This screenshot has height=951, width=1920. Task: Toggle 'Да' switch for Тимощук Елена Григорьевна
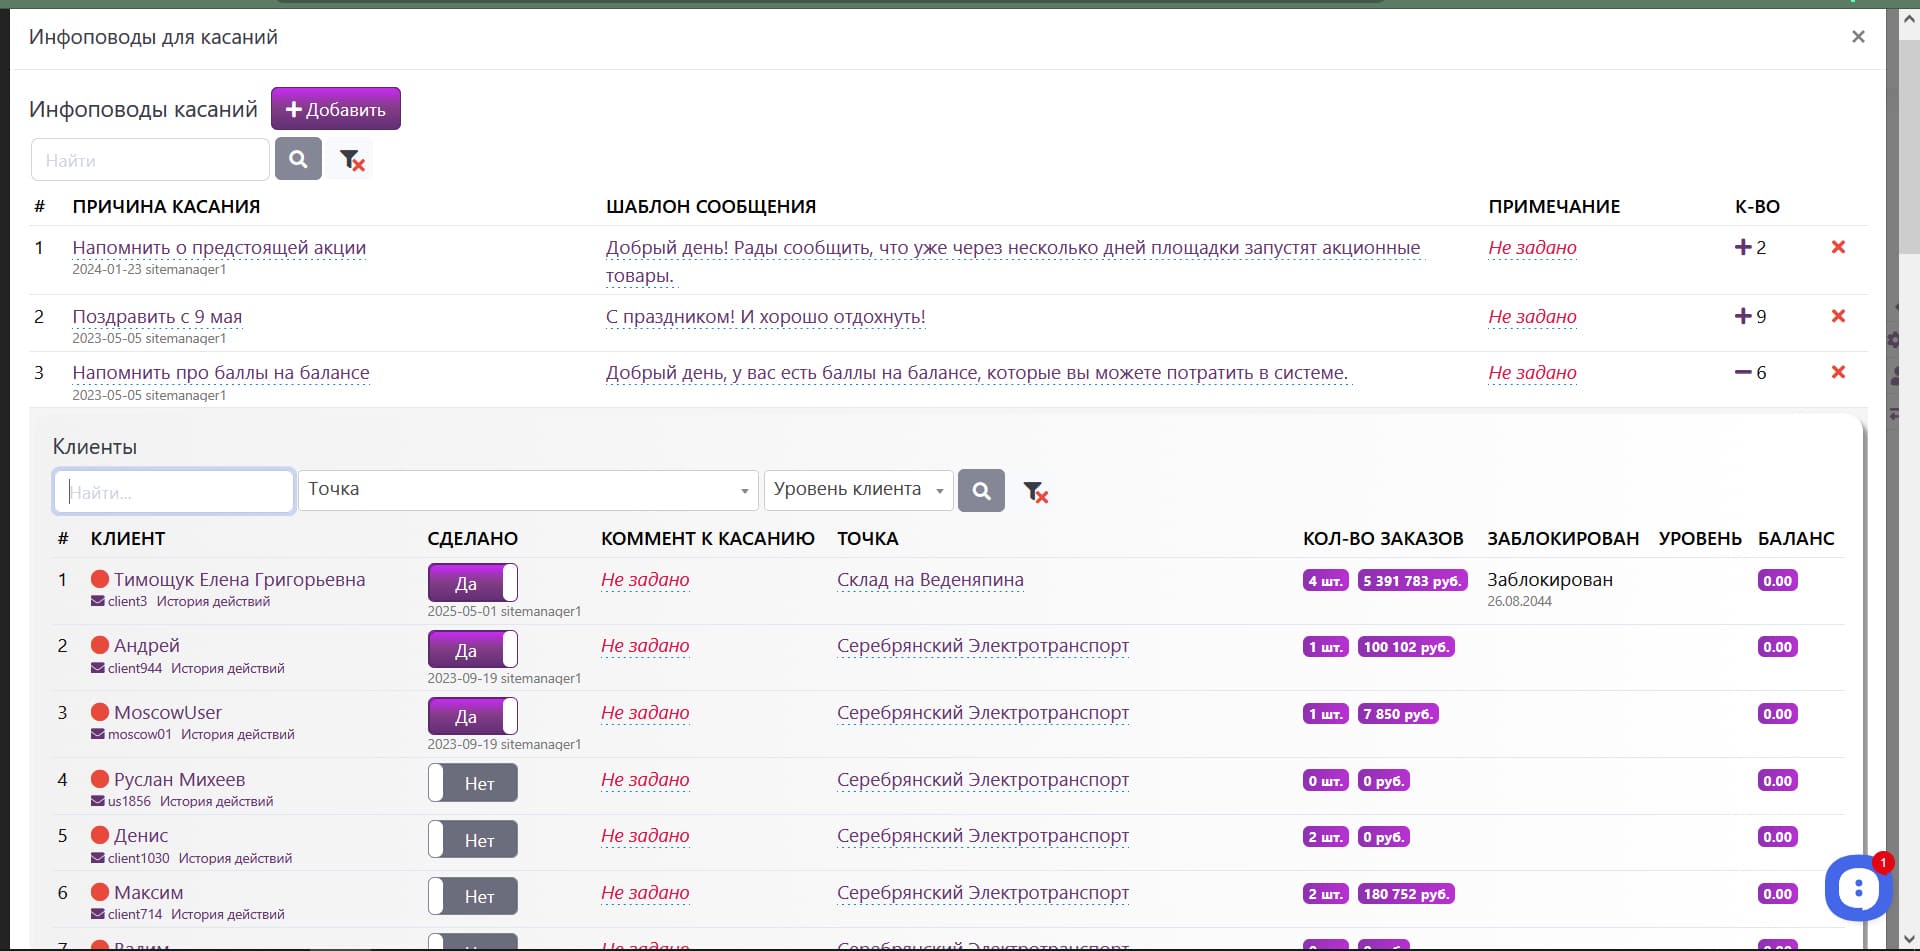(472, 583)
